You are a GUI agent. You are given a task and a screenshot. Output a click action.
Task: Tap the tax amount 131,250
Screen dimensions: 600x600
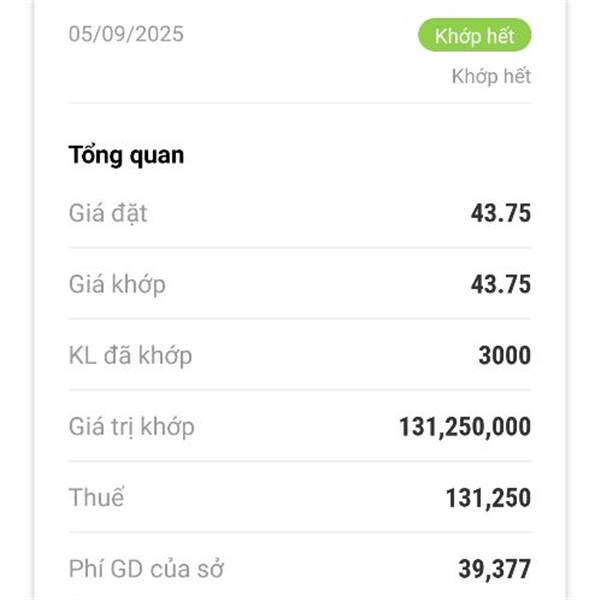(488, 498)
